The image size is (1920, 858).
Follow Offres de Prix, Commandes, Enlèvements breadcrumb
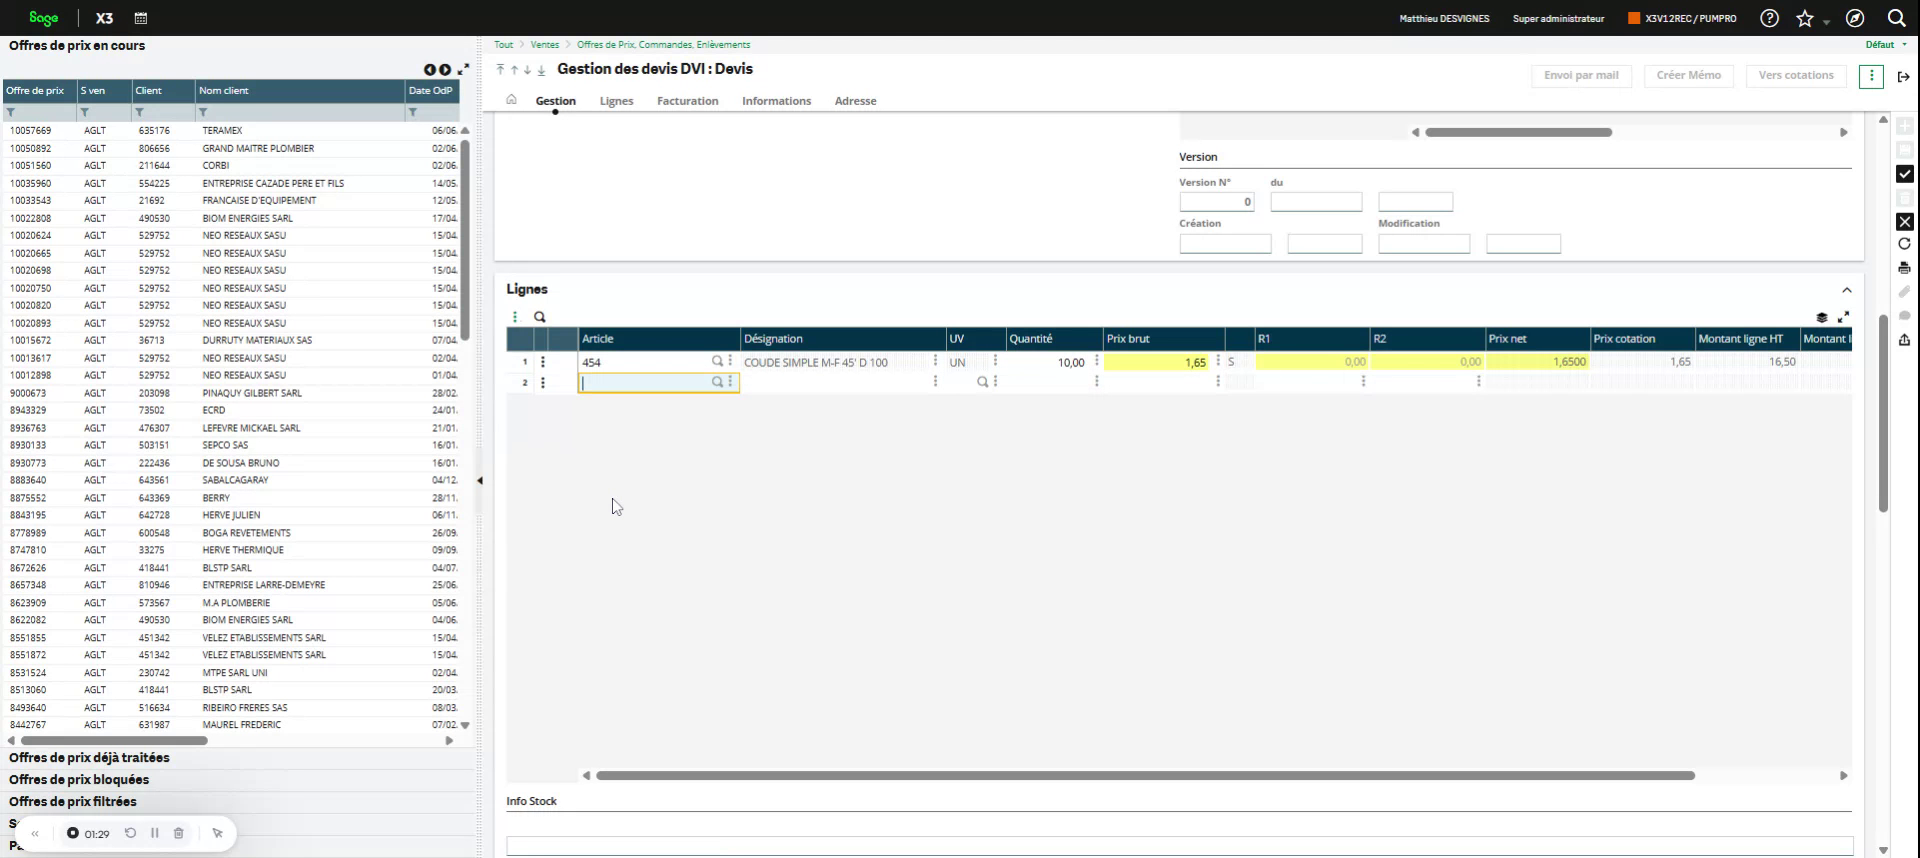coord(663,44)
